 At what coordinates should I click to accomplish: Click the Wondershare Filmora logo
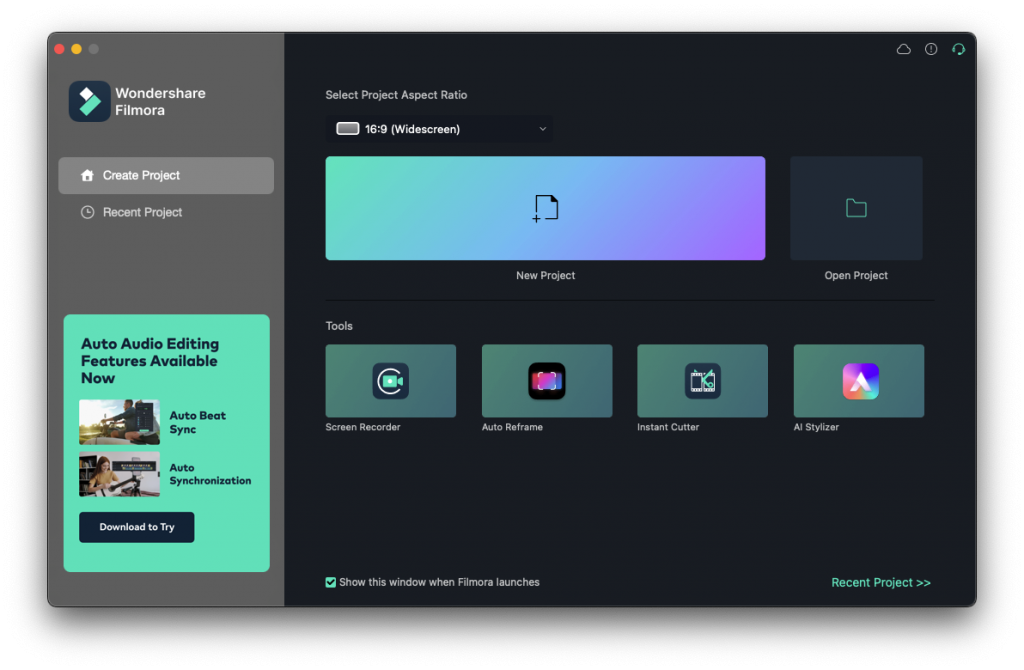pos(89,101)
